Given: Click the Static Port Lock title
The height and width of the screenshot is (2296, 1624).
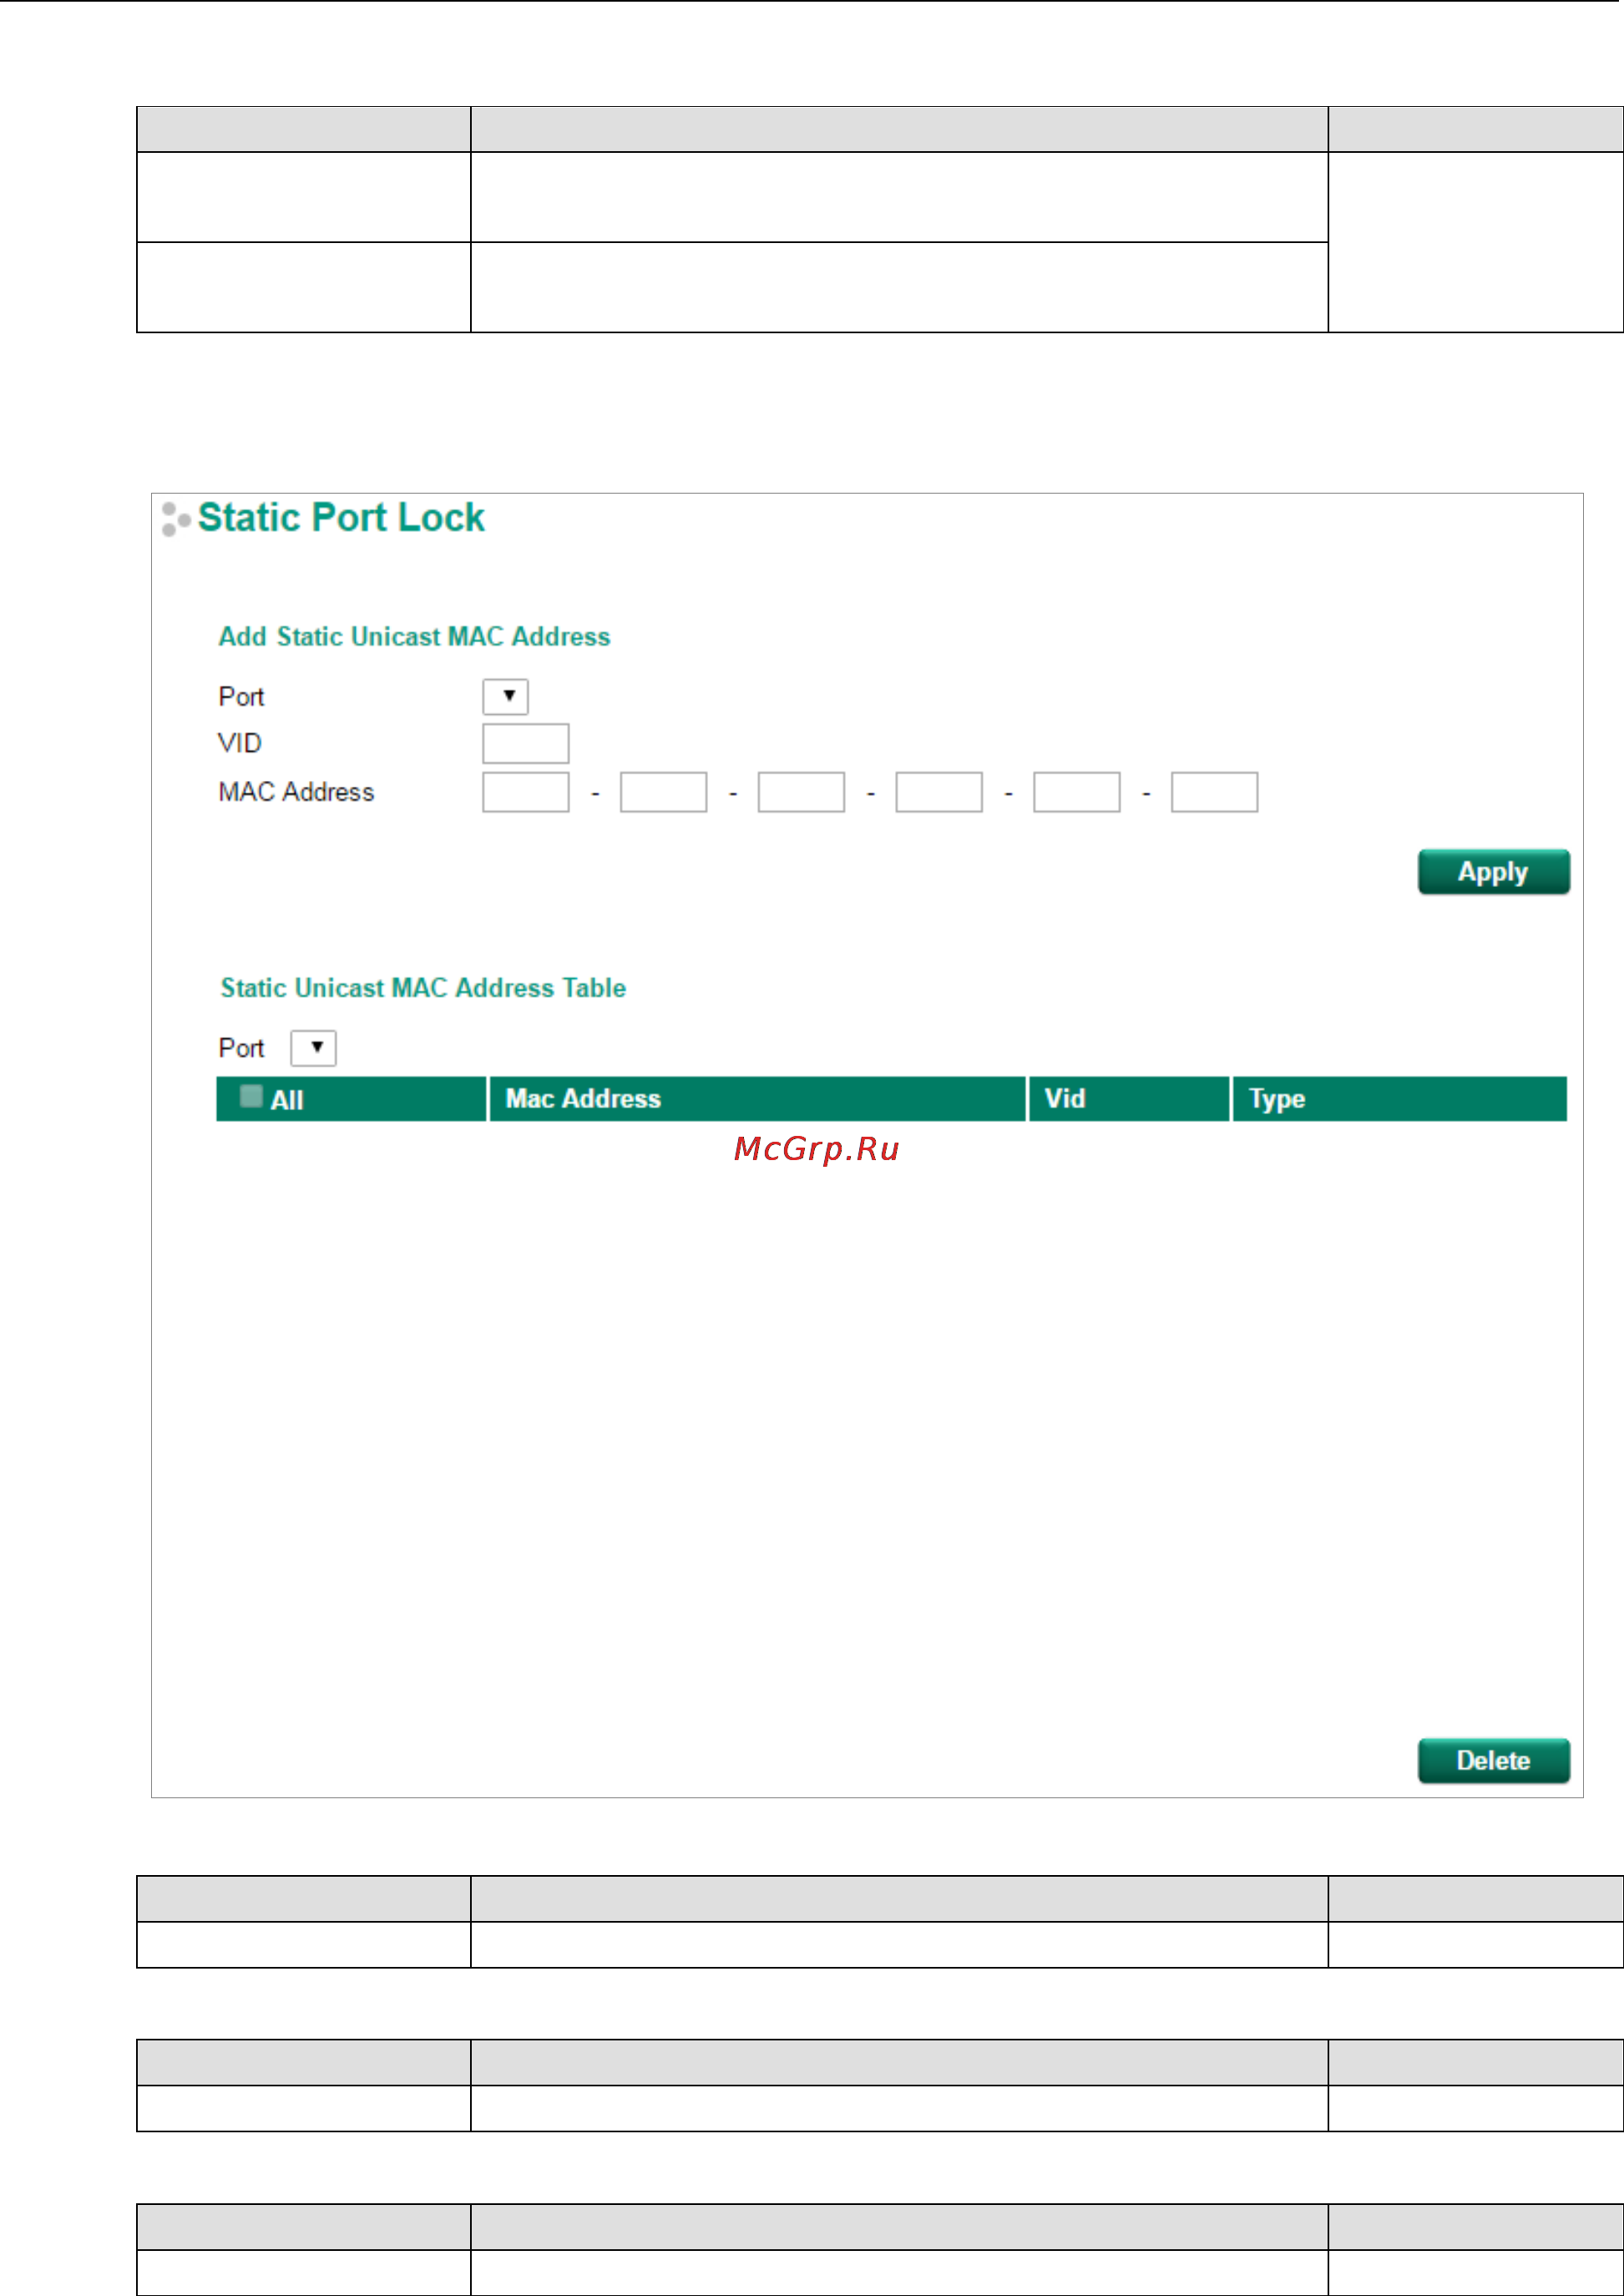Looking at the screenshot, I should [341, 518].
